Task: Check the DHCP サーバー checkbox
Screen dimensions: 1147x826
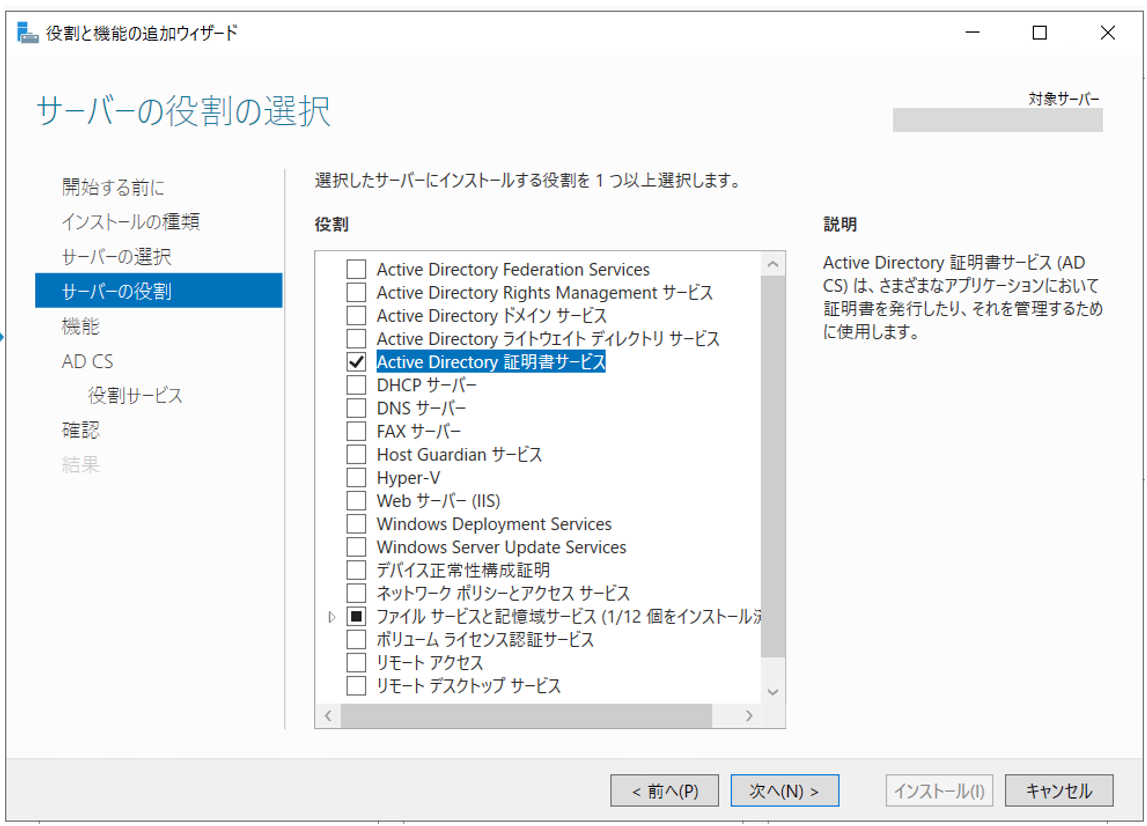Action: (356, 385)
